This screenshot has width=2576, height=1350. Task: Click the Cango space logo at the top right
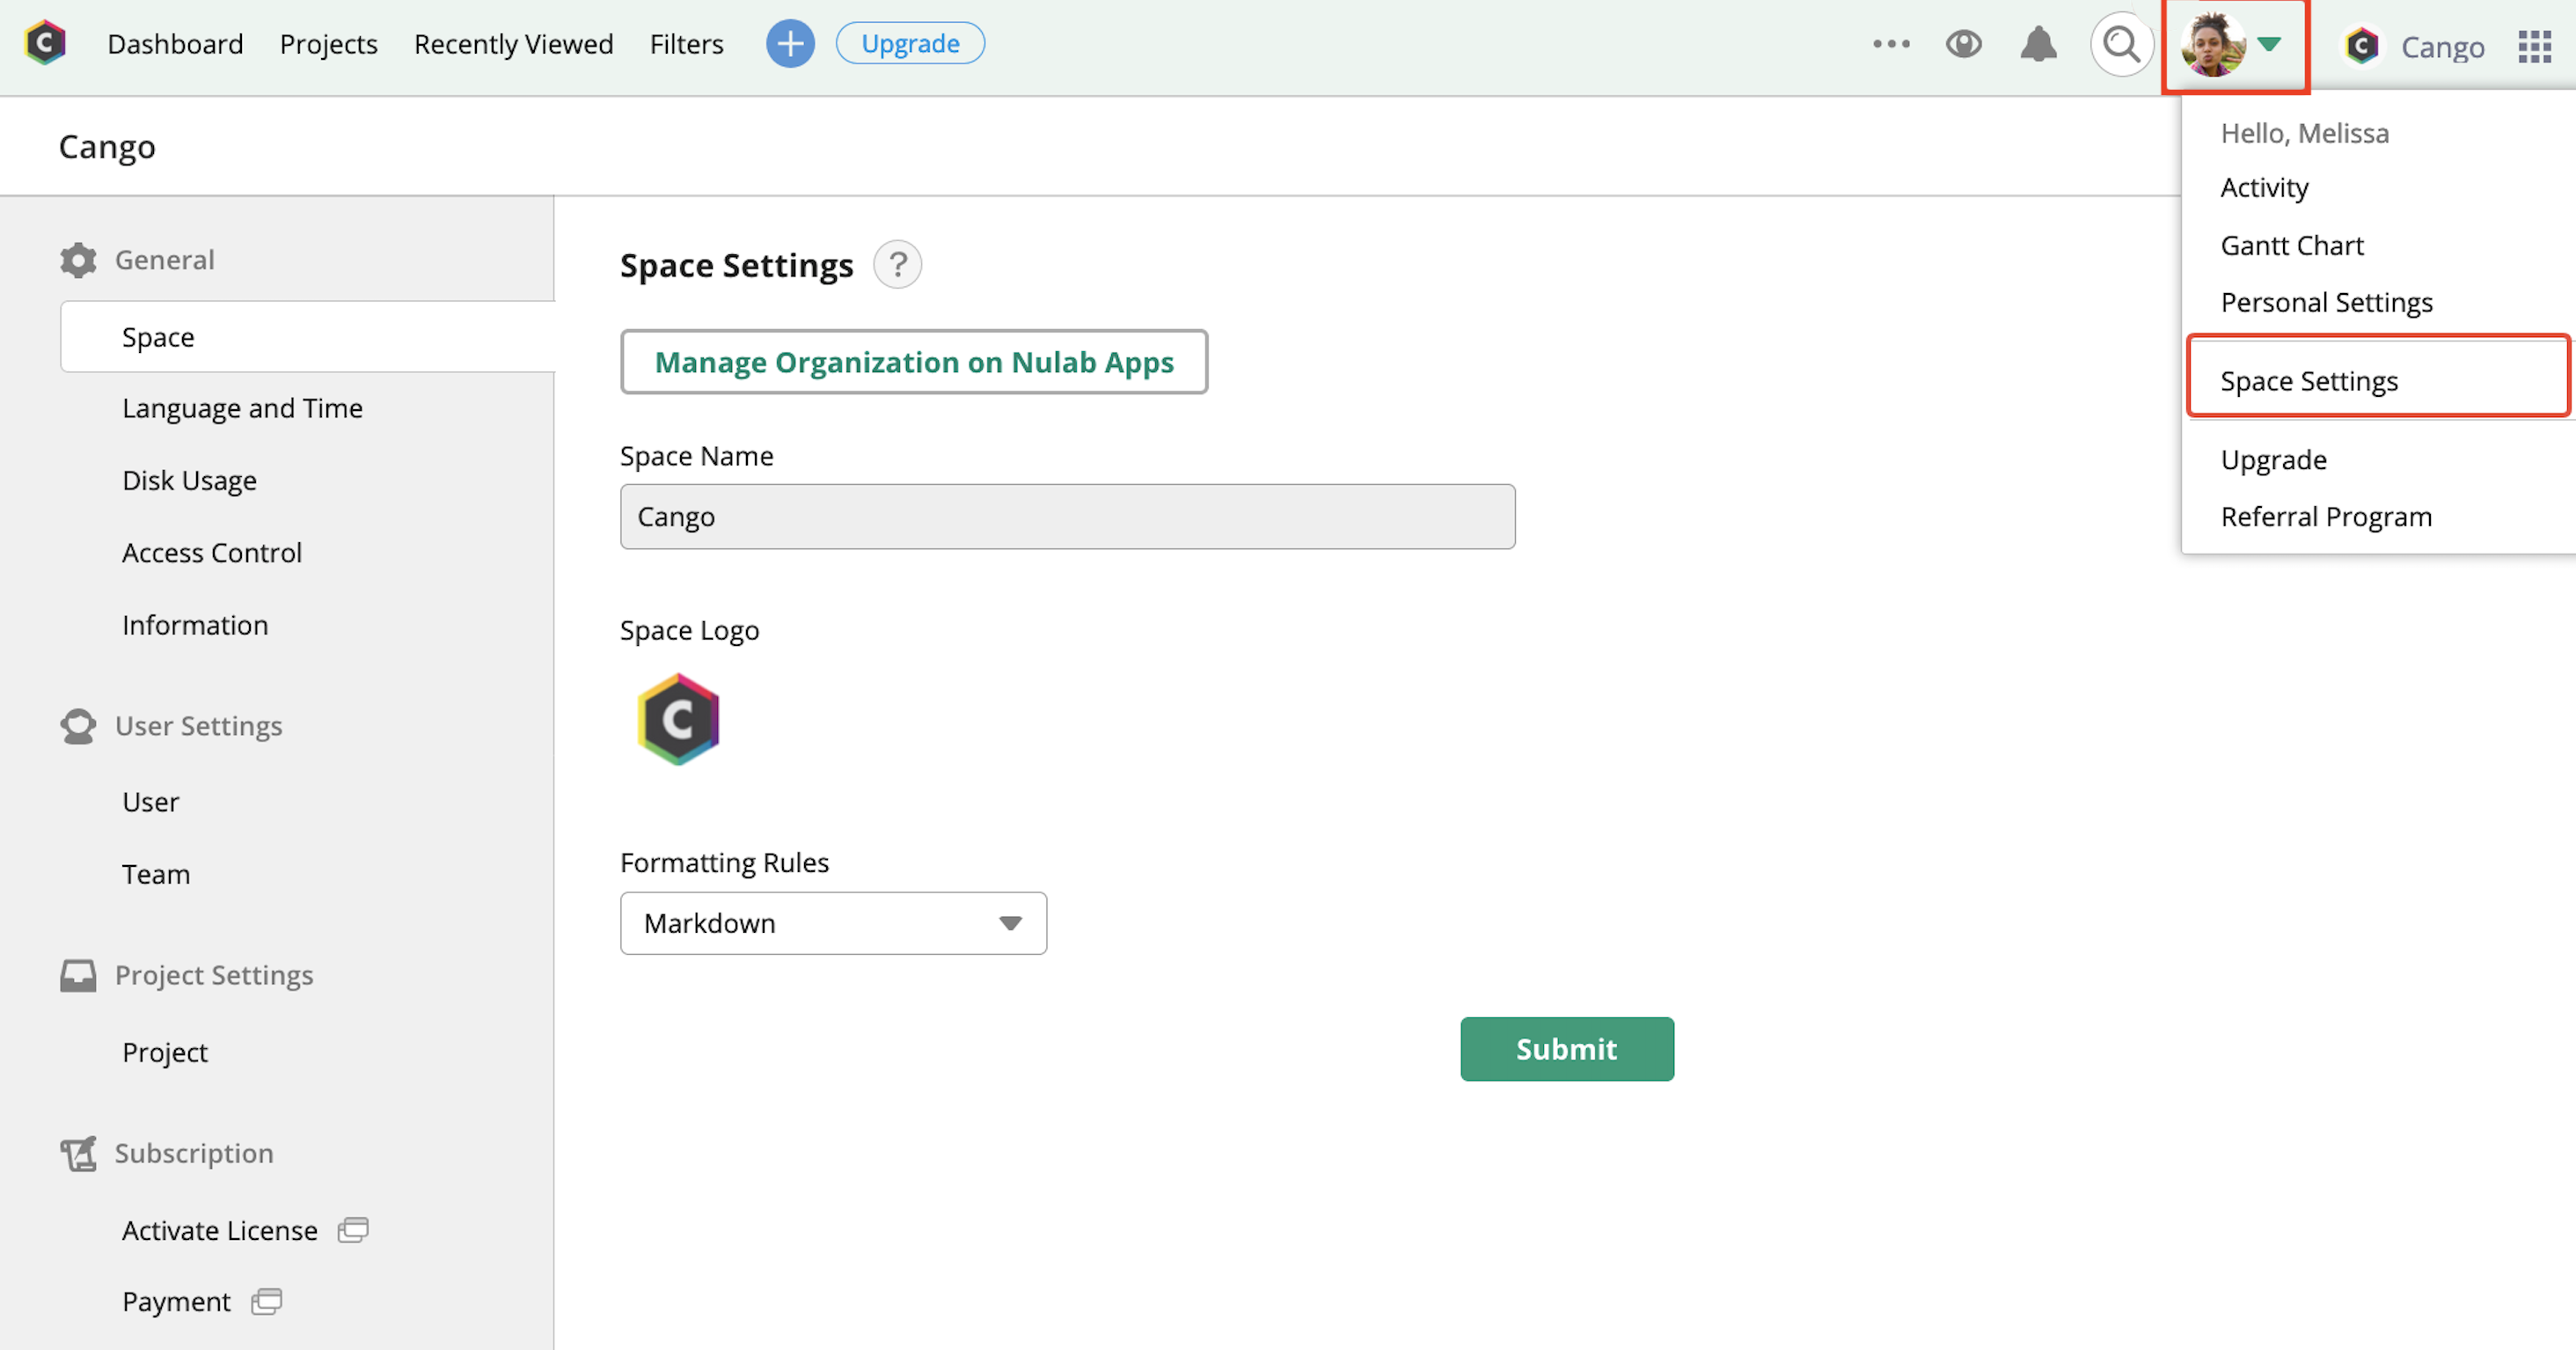tap(2363, 46)
